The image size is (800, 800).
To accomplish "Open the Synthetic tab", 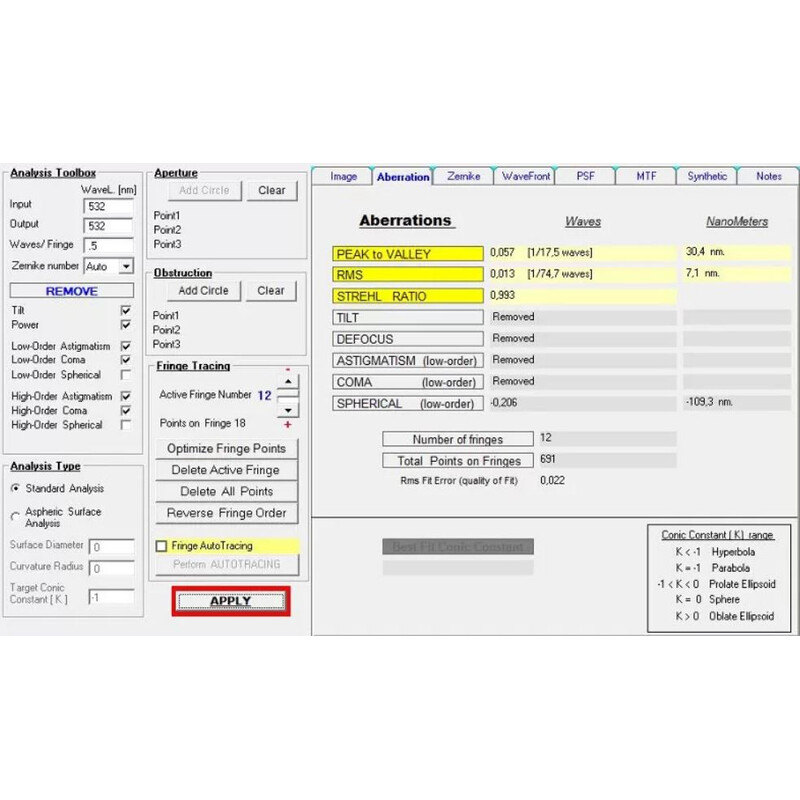I will tap(707, 176).
